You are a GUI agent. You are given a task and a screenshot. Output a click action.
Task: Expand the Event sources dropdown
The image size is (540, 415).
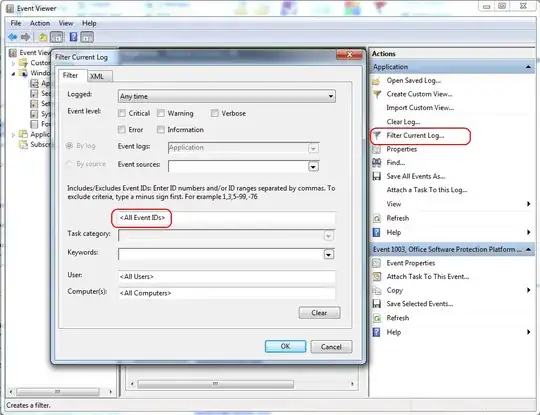coord(313,167)
